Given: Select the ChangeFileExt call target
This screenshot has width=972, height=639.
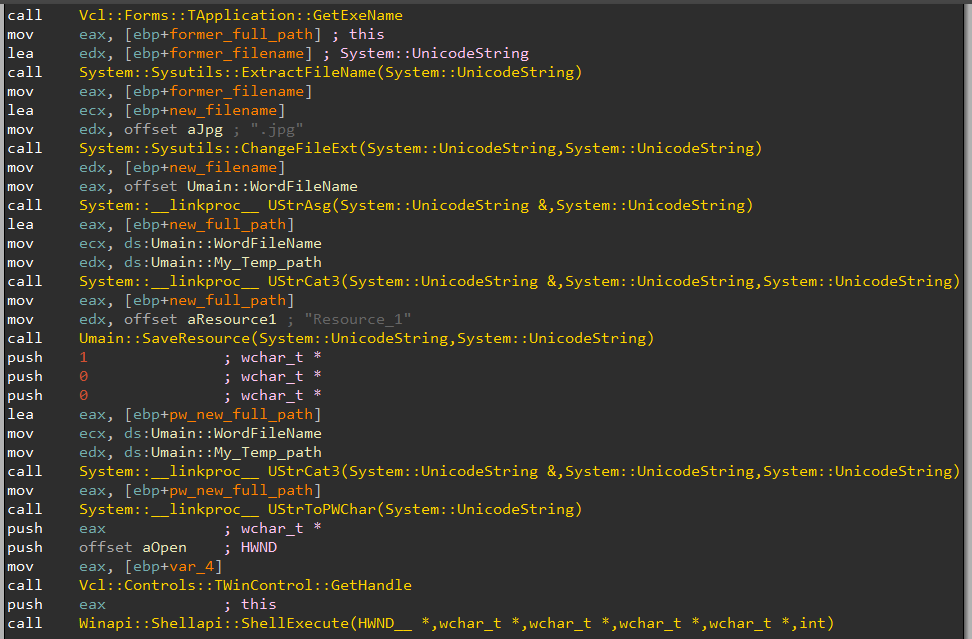Looking at the screenshot, I should pos(420,148).
